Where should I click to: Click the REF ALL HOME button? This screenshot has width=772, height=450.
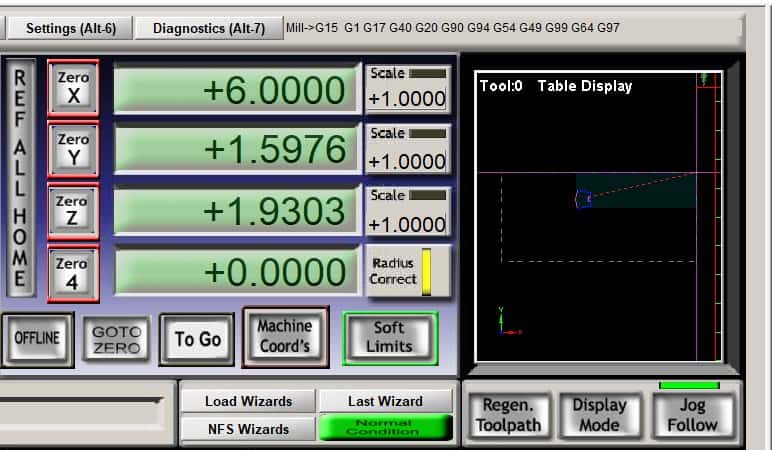pos(20,178)
